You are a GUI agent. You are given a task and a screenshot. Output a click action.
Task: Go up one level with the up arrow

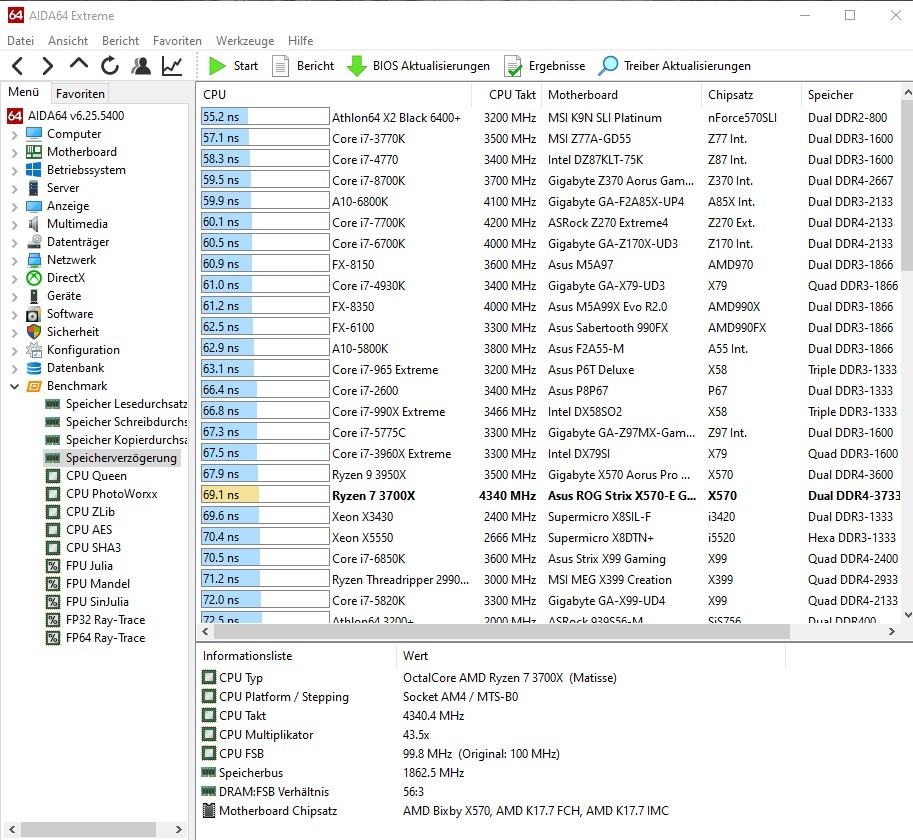[79, 64]
